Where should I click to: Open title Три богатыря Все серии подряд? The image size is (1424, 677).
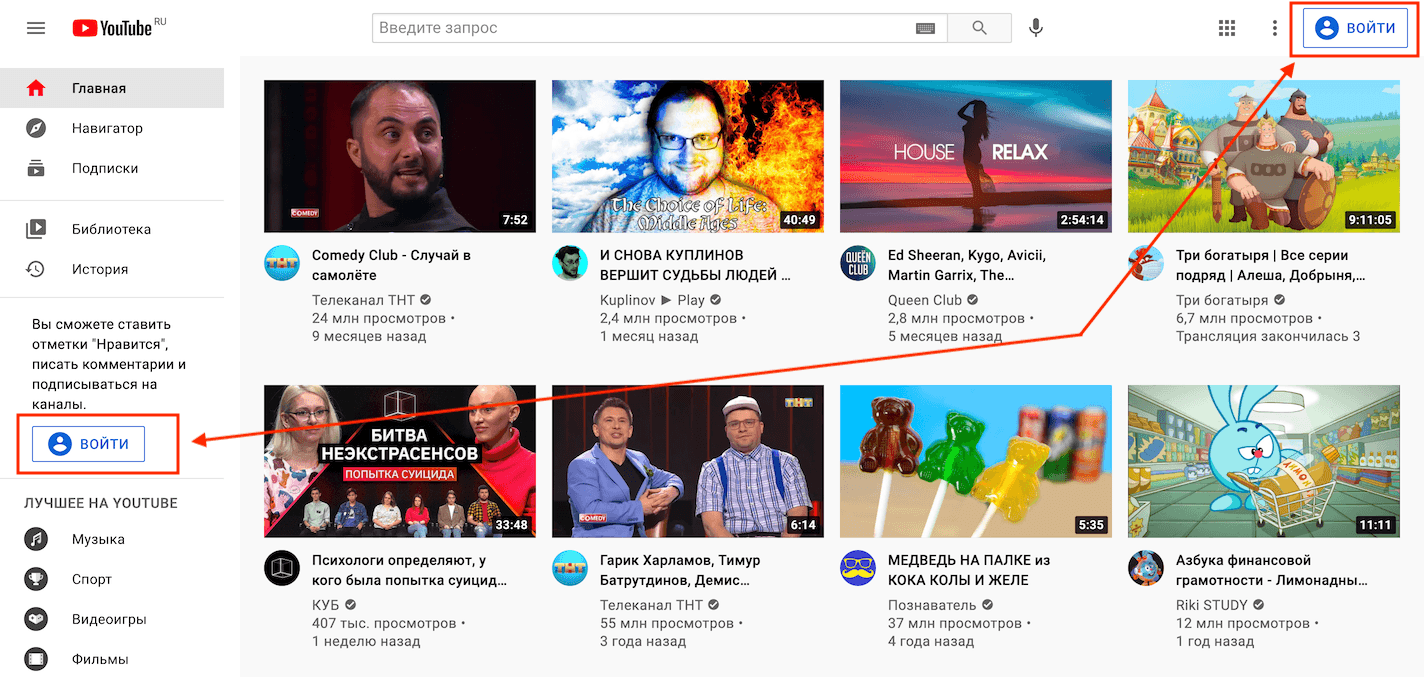pyautogui.click(x=1271, y=265)
